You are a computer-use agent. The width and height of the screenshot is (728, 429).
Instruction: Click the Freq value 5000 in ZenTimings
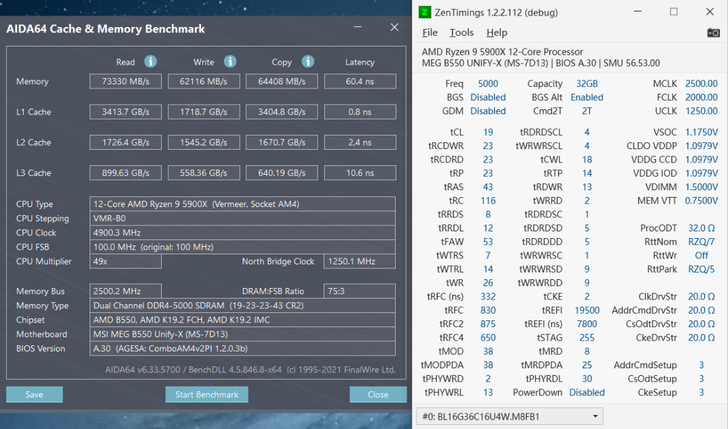point(488,84)
